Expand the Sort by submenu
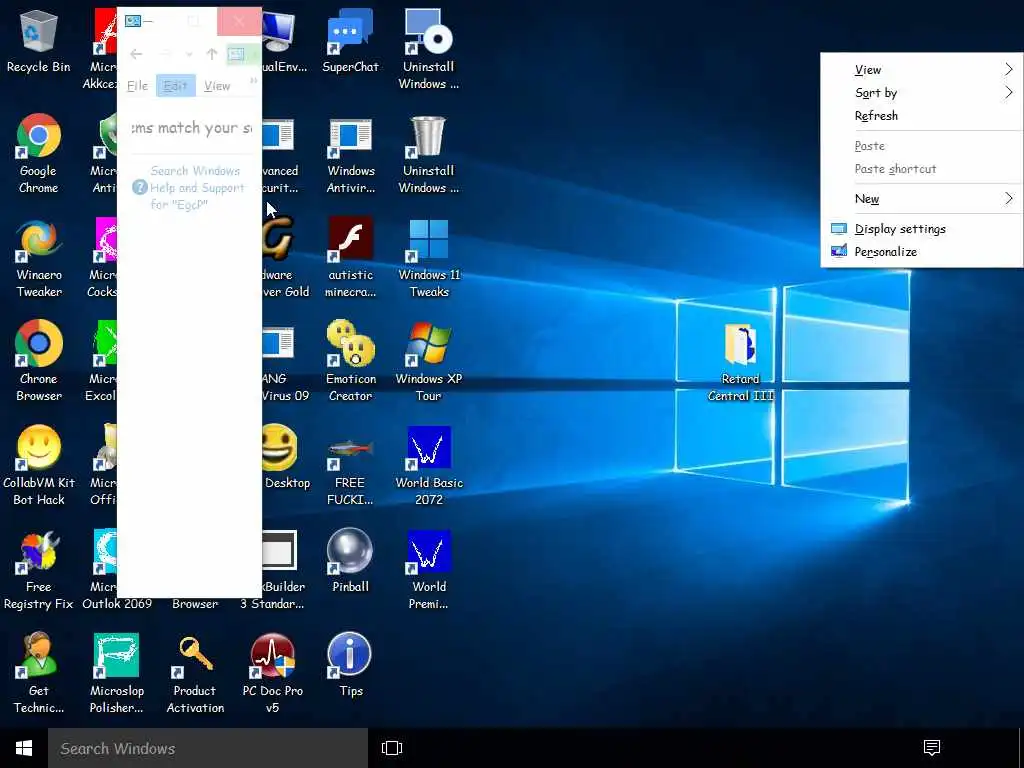 click(921, 93)
